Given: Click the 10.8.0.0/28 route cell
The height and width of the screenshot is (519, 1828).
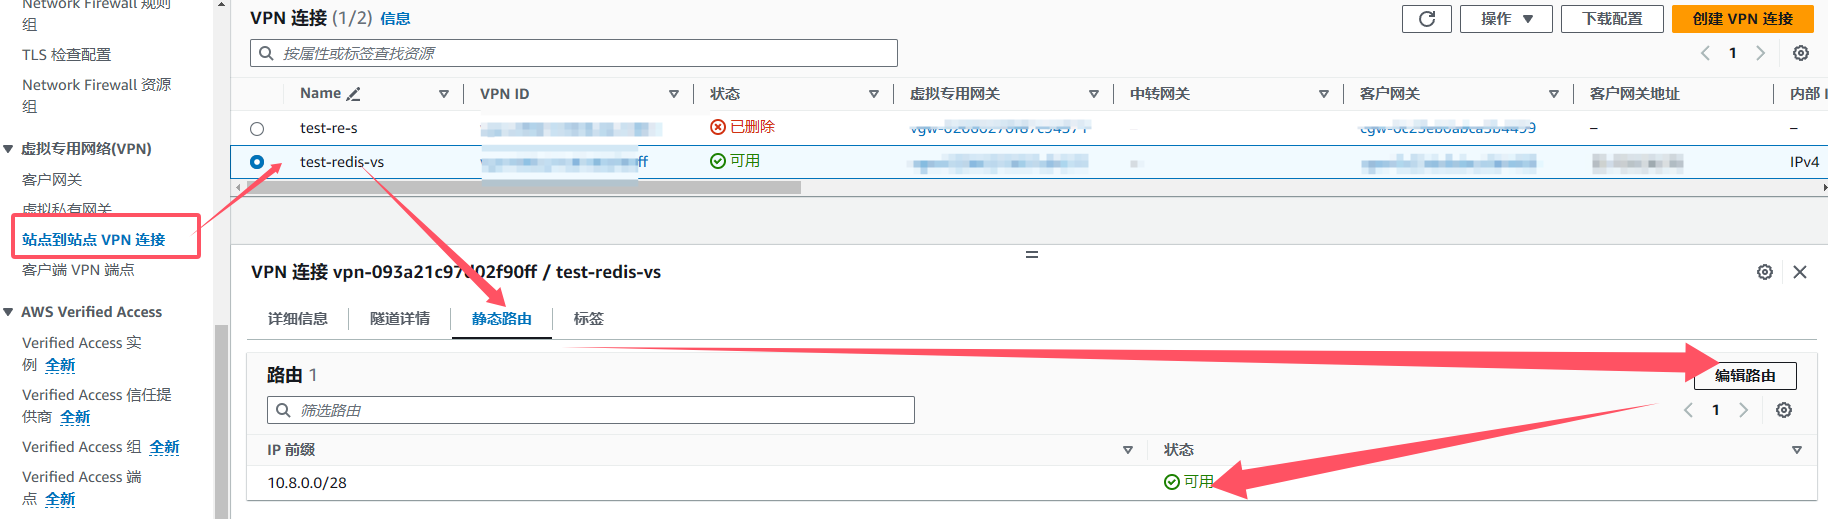Looking at the screenshot, I should click(x=307, y=483).
